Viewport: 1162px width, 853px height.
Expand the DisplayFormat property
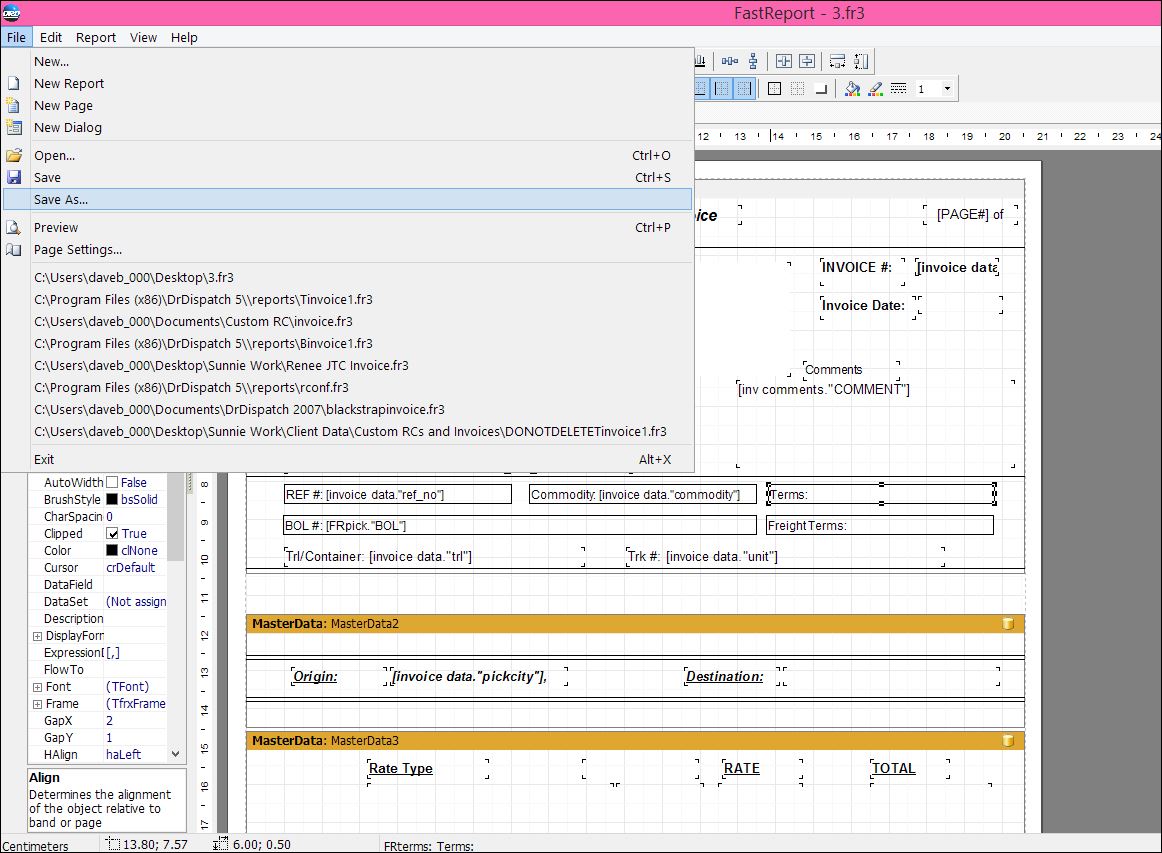pos(37,636)
